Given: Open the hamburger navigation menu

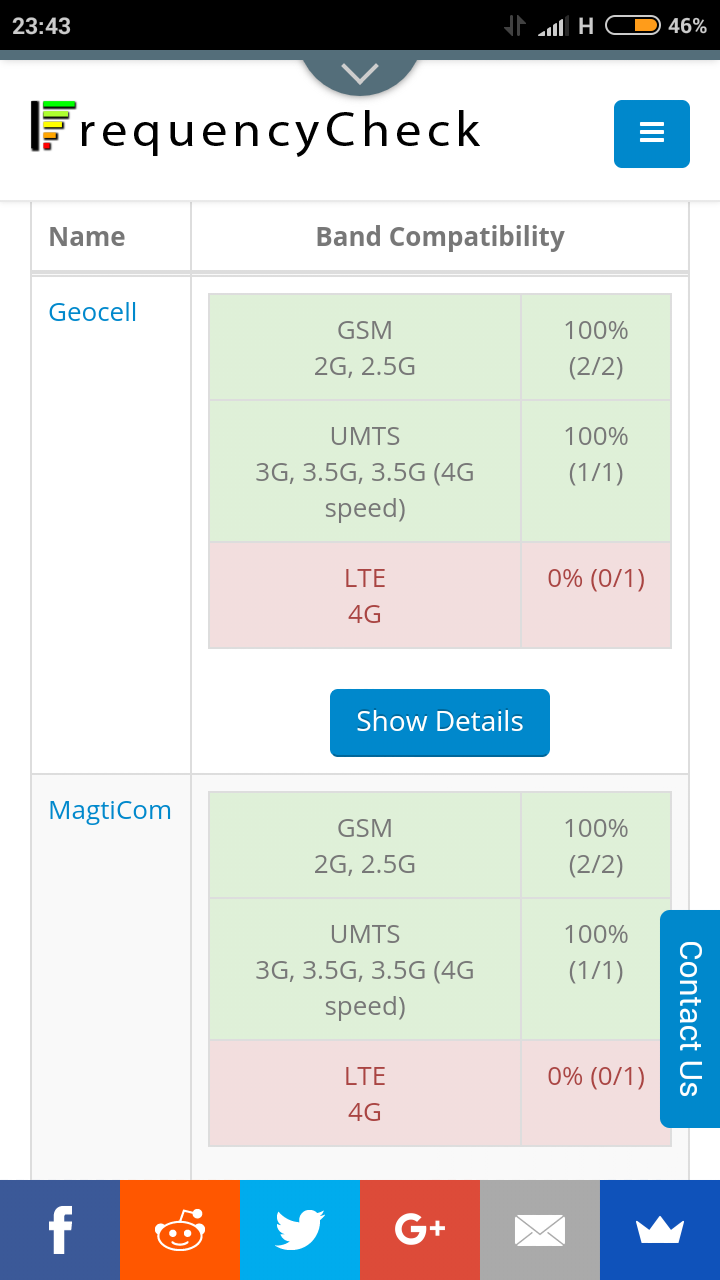Looking at the screenshot, I should 651,133.
